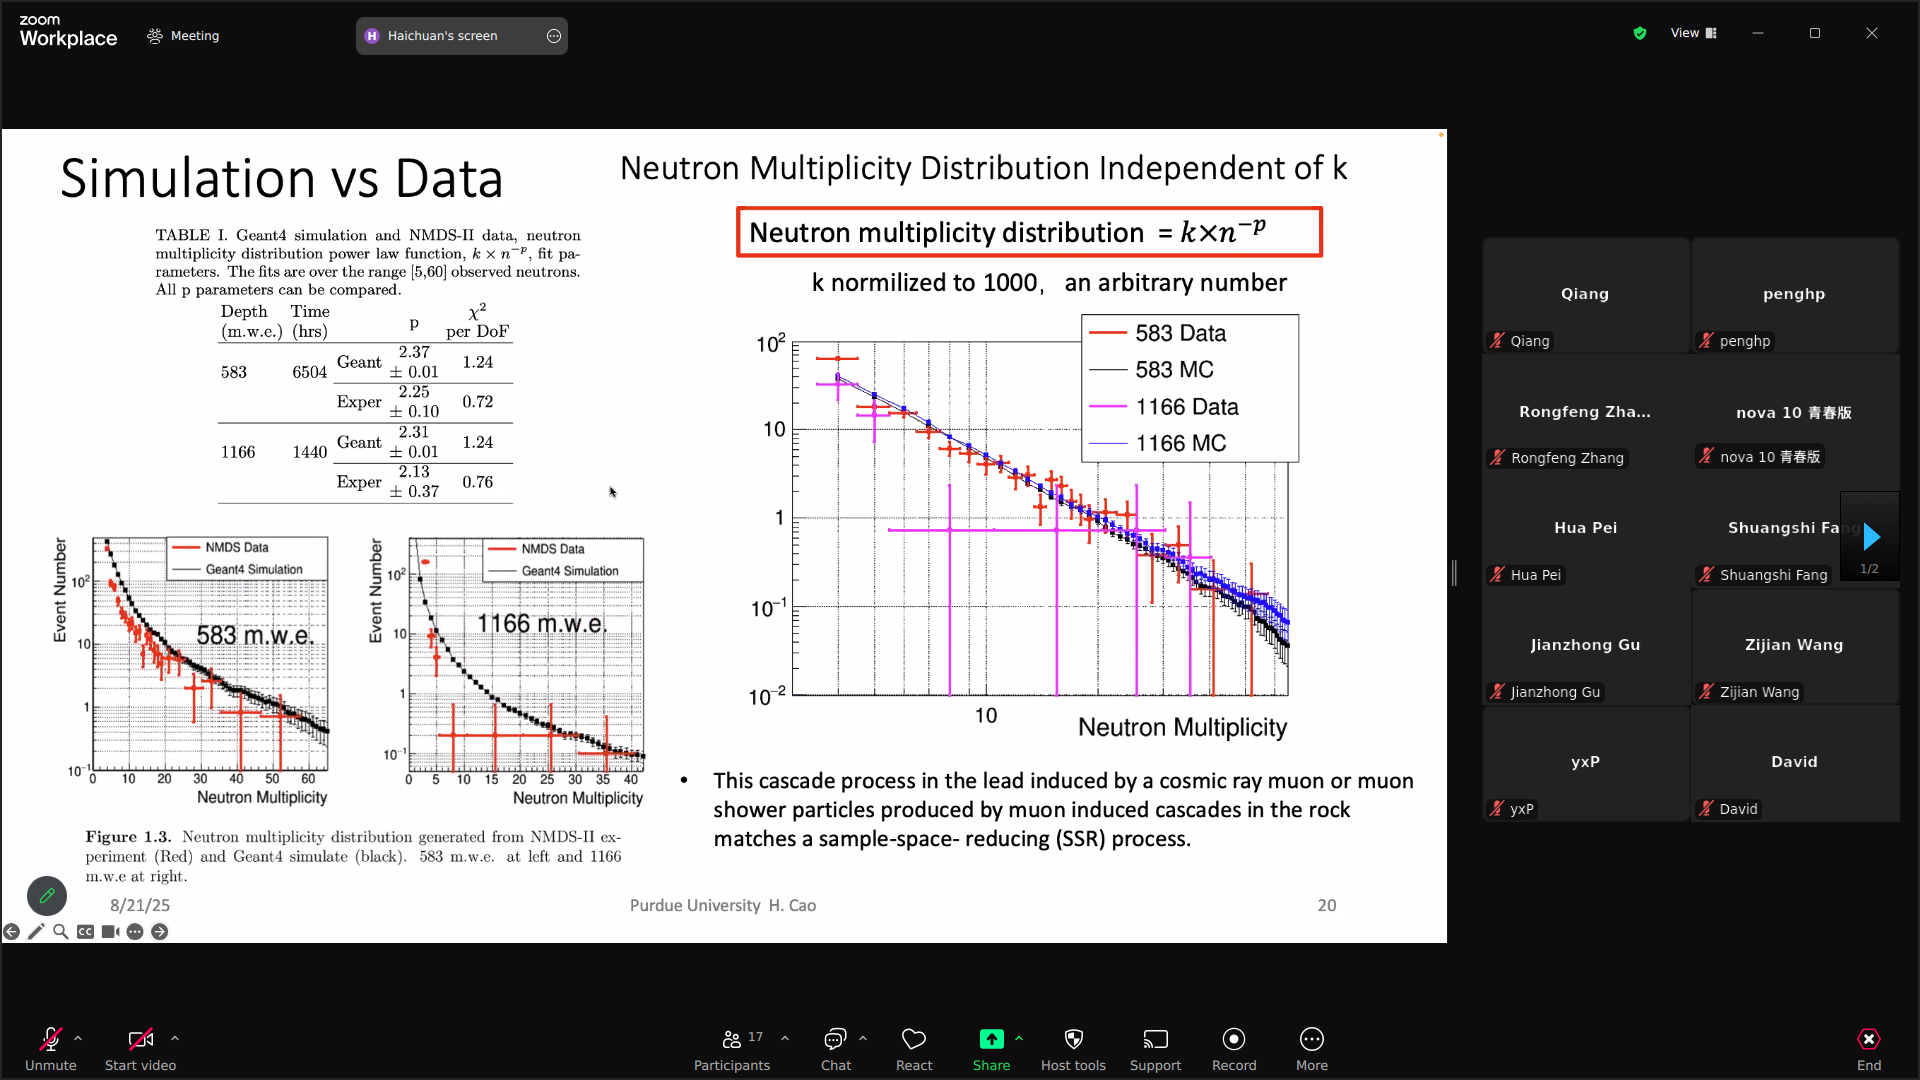Click muted mic icon beside penghp's name
The width and height of the screenshot is (1920, 1080).
tap(1706, 341)
